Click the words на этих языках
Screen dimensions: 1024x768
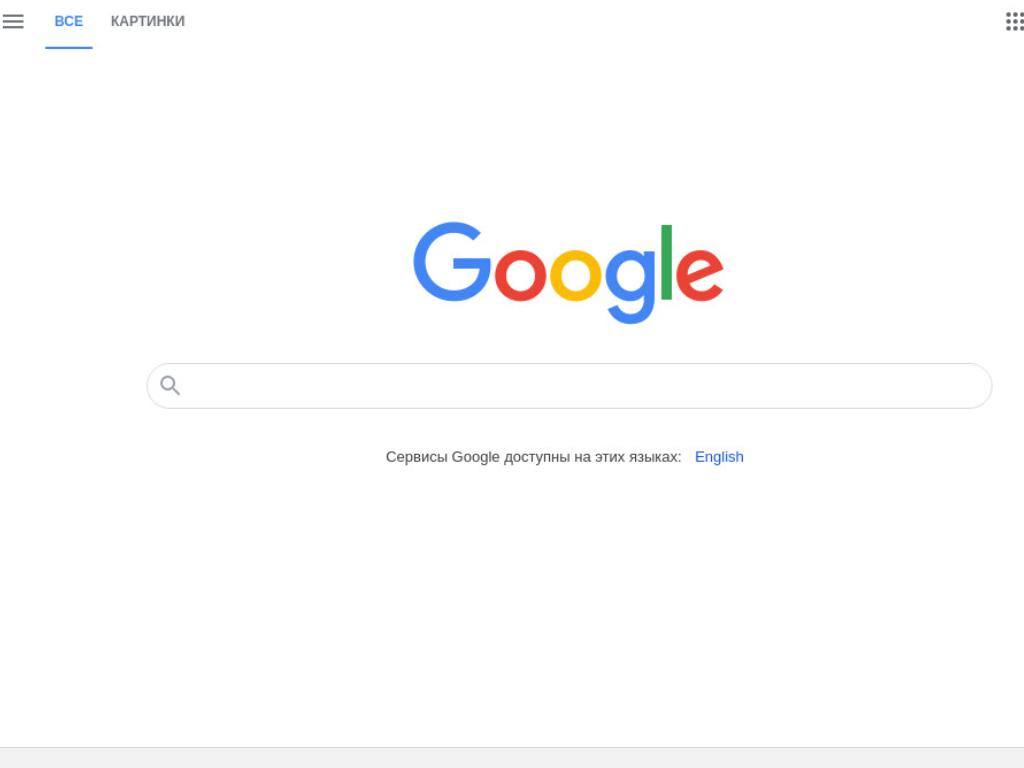628,456
